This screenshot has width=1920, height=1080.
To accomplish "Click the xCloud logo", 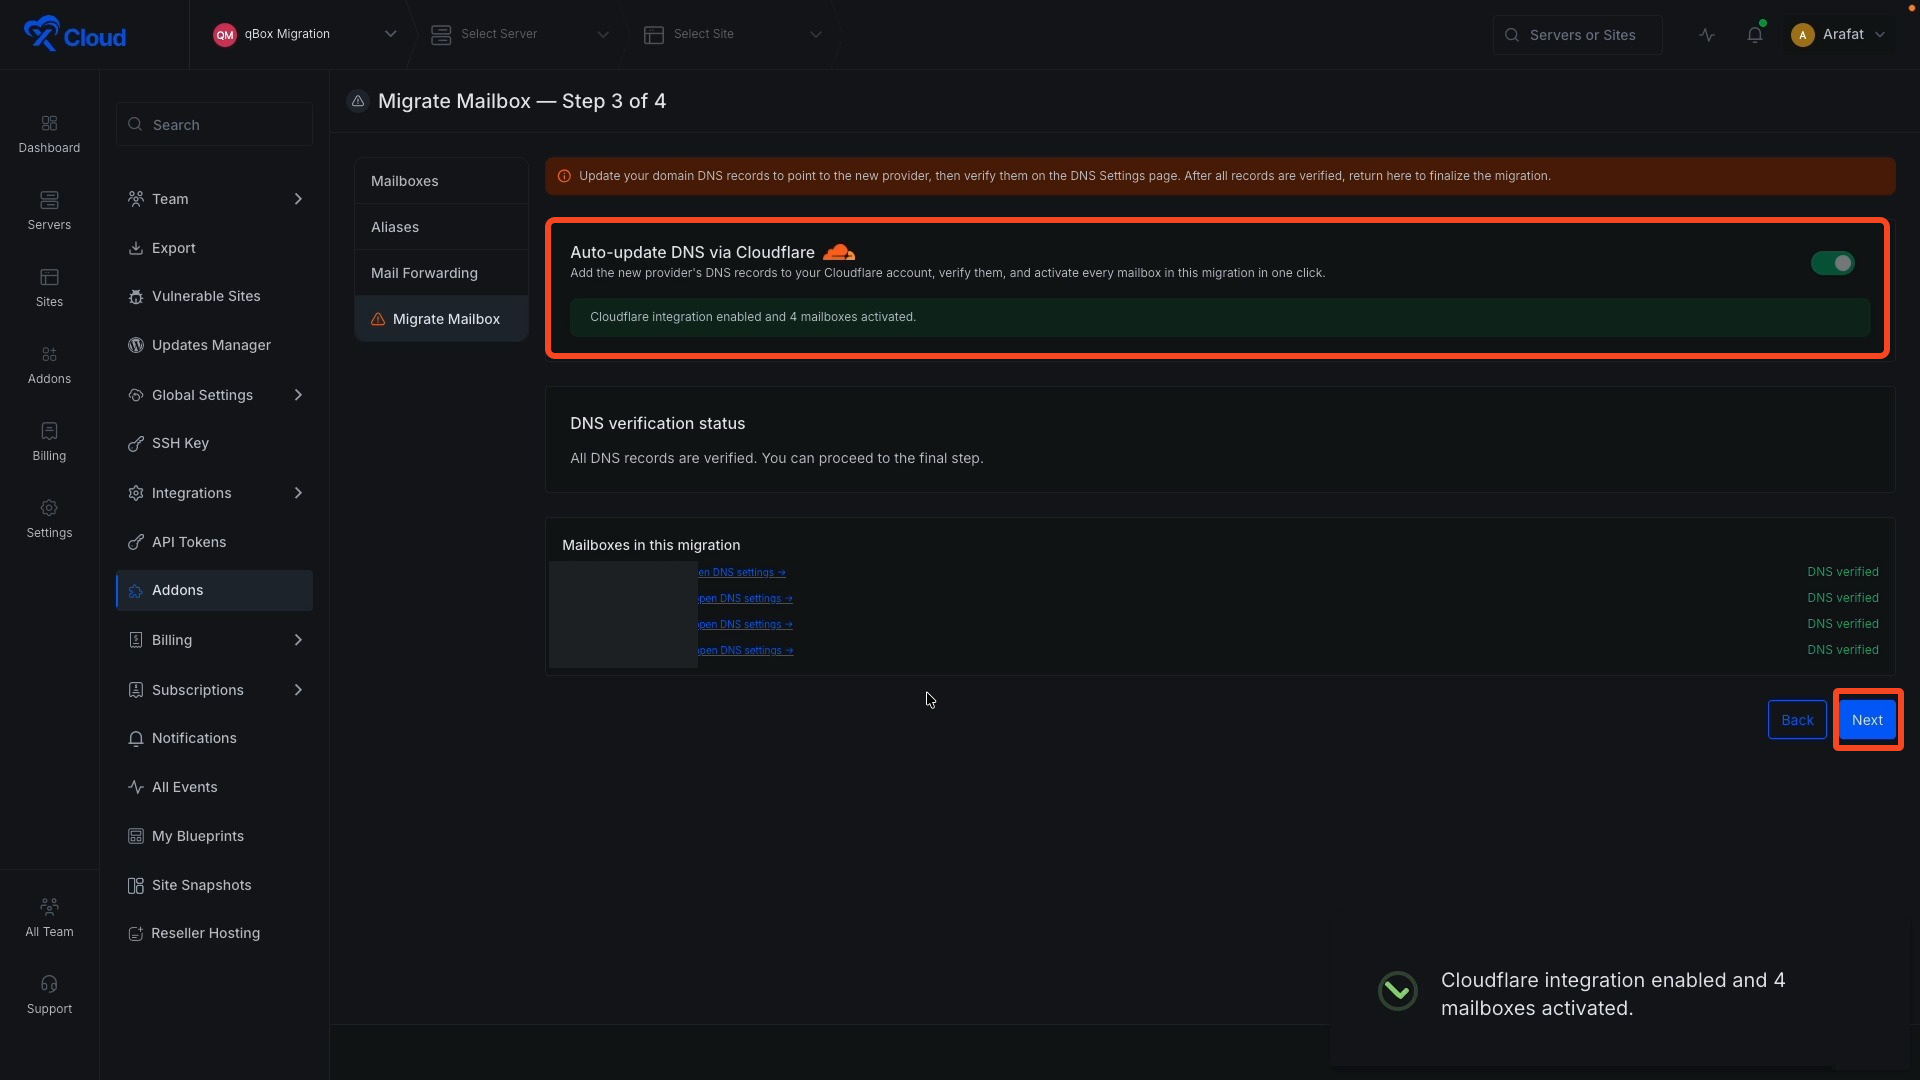I will coord(75,34).
